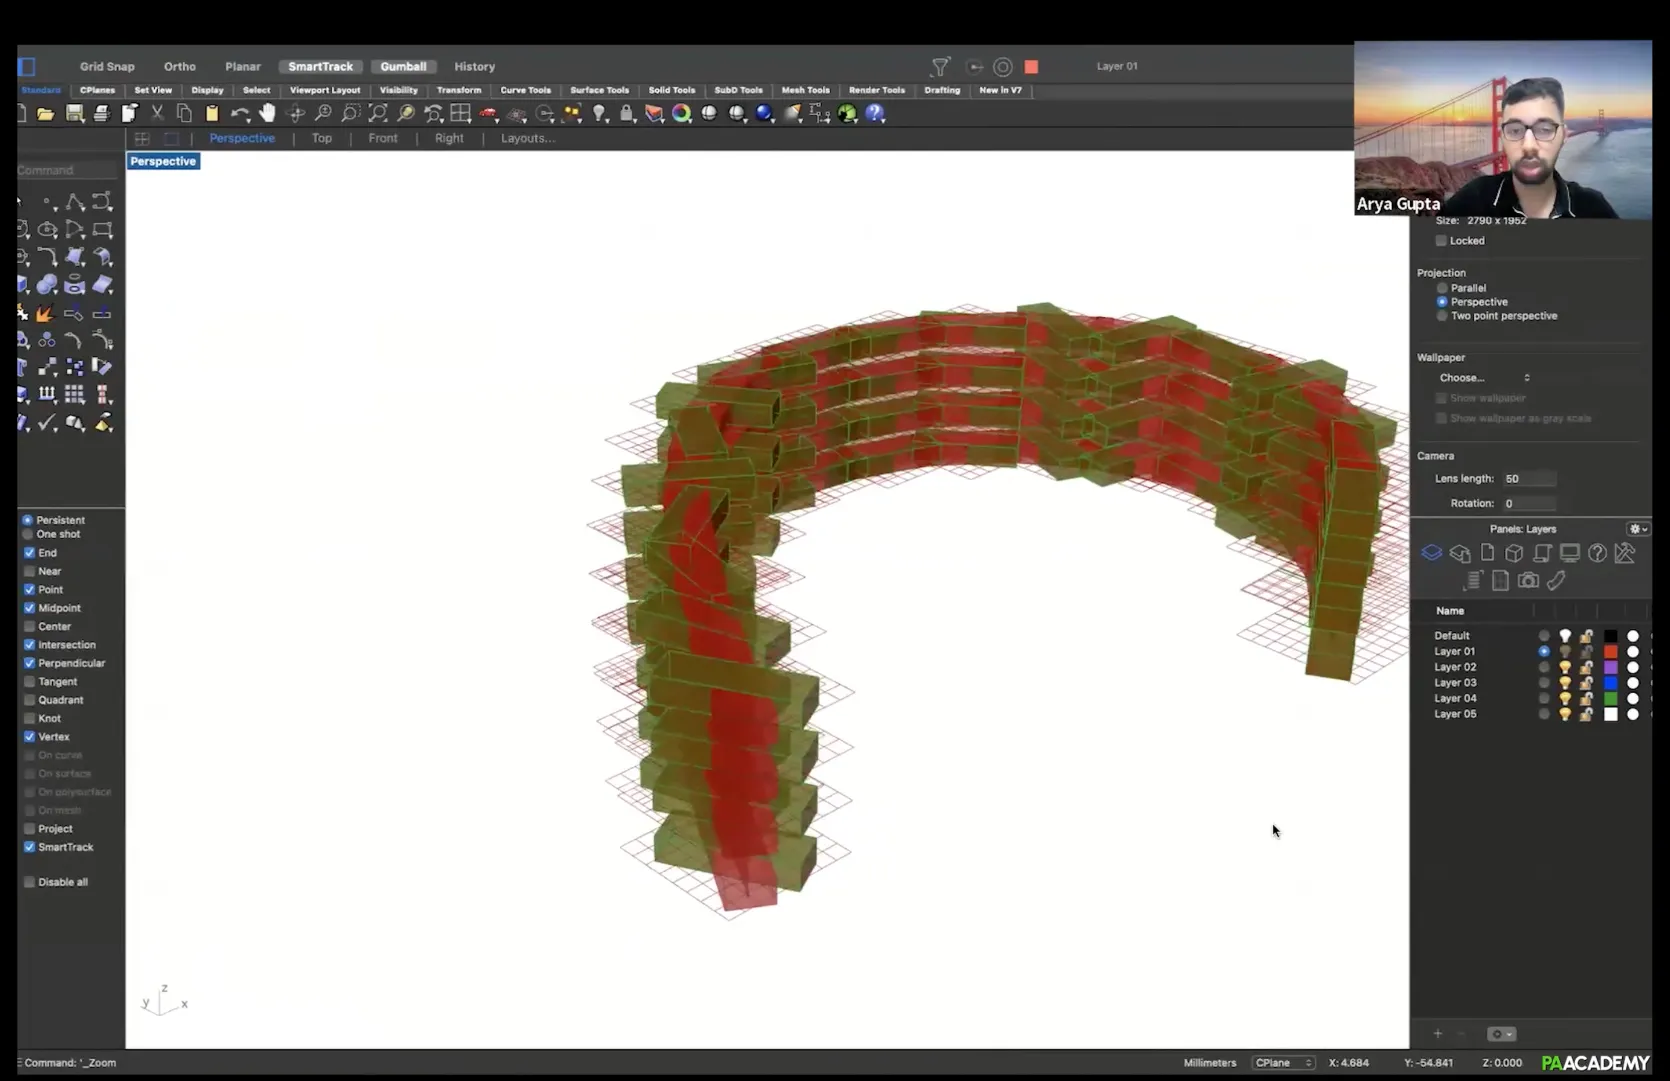Image resolution: width=1670 pixels, height=1081 pixels.
Task: Switch to the Top viewport tab
Action: [x=321, y=138]
